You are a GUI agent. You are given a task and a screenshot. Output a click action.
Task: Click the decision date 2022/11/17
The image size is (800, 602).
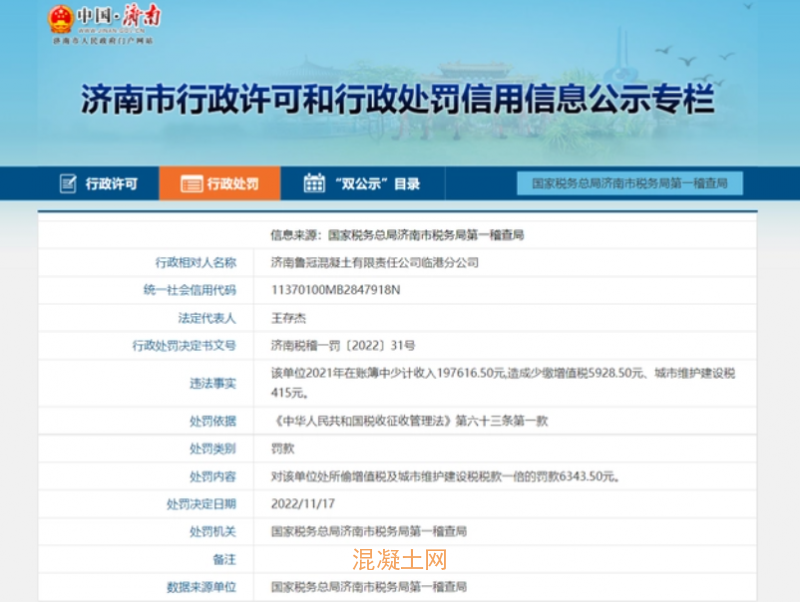pos(301,505)
